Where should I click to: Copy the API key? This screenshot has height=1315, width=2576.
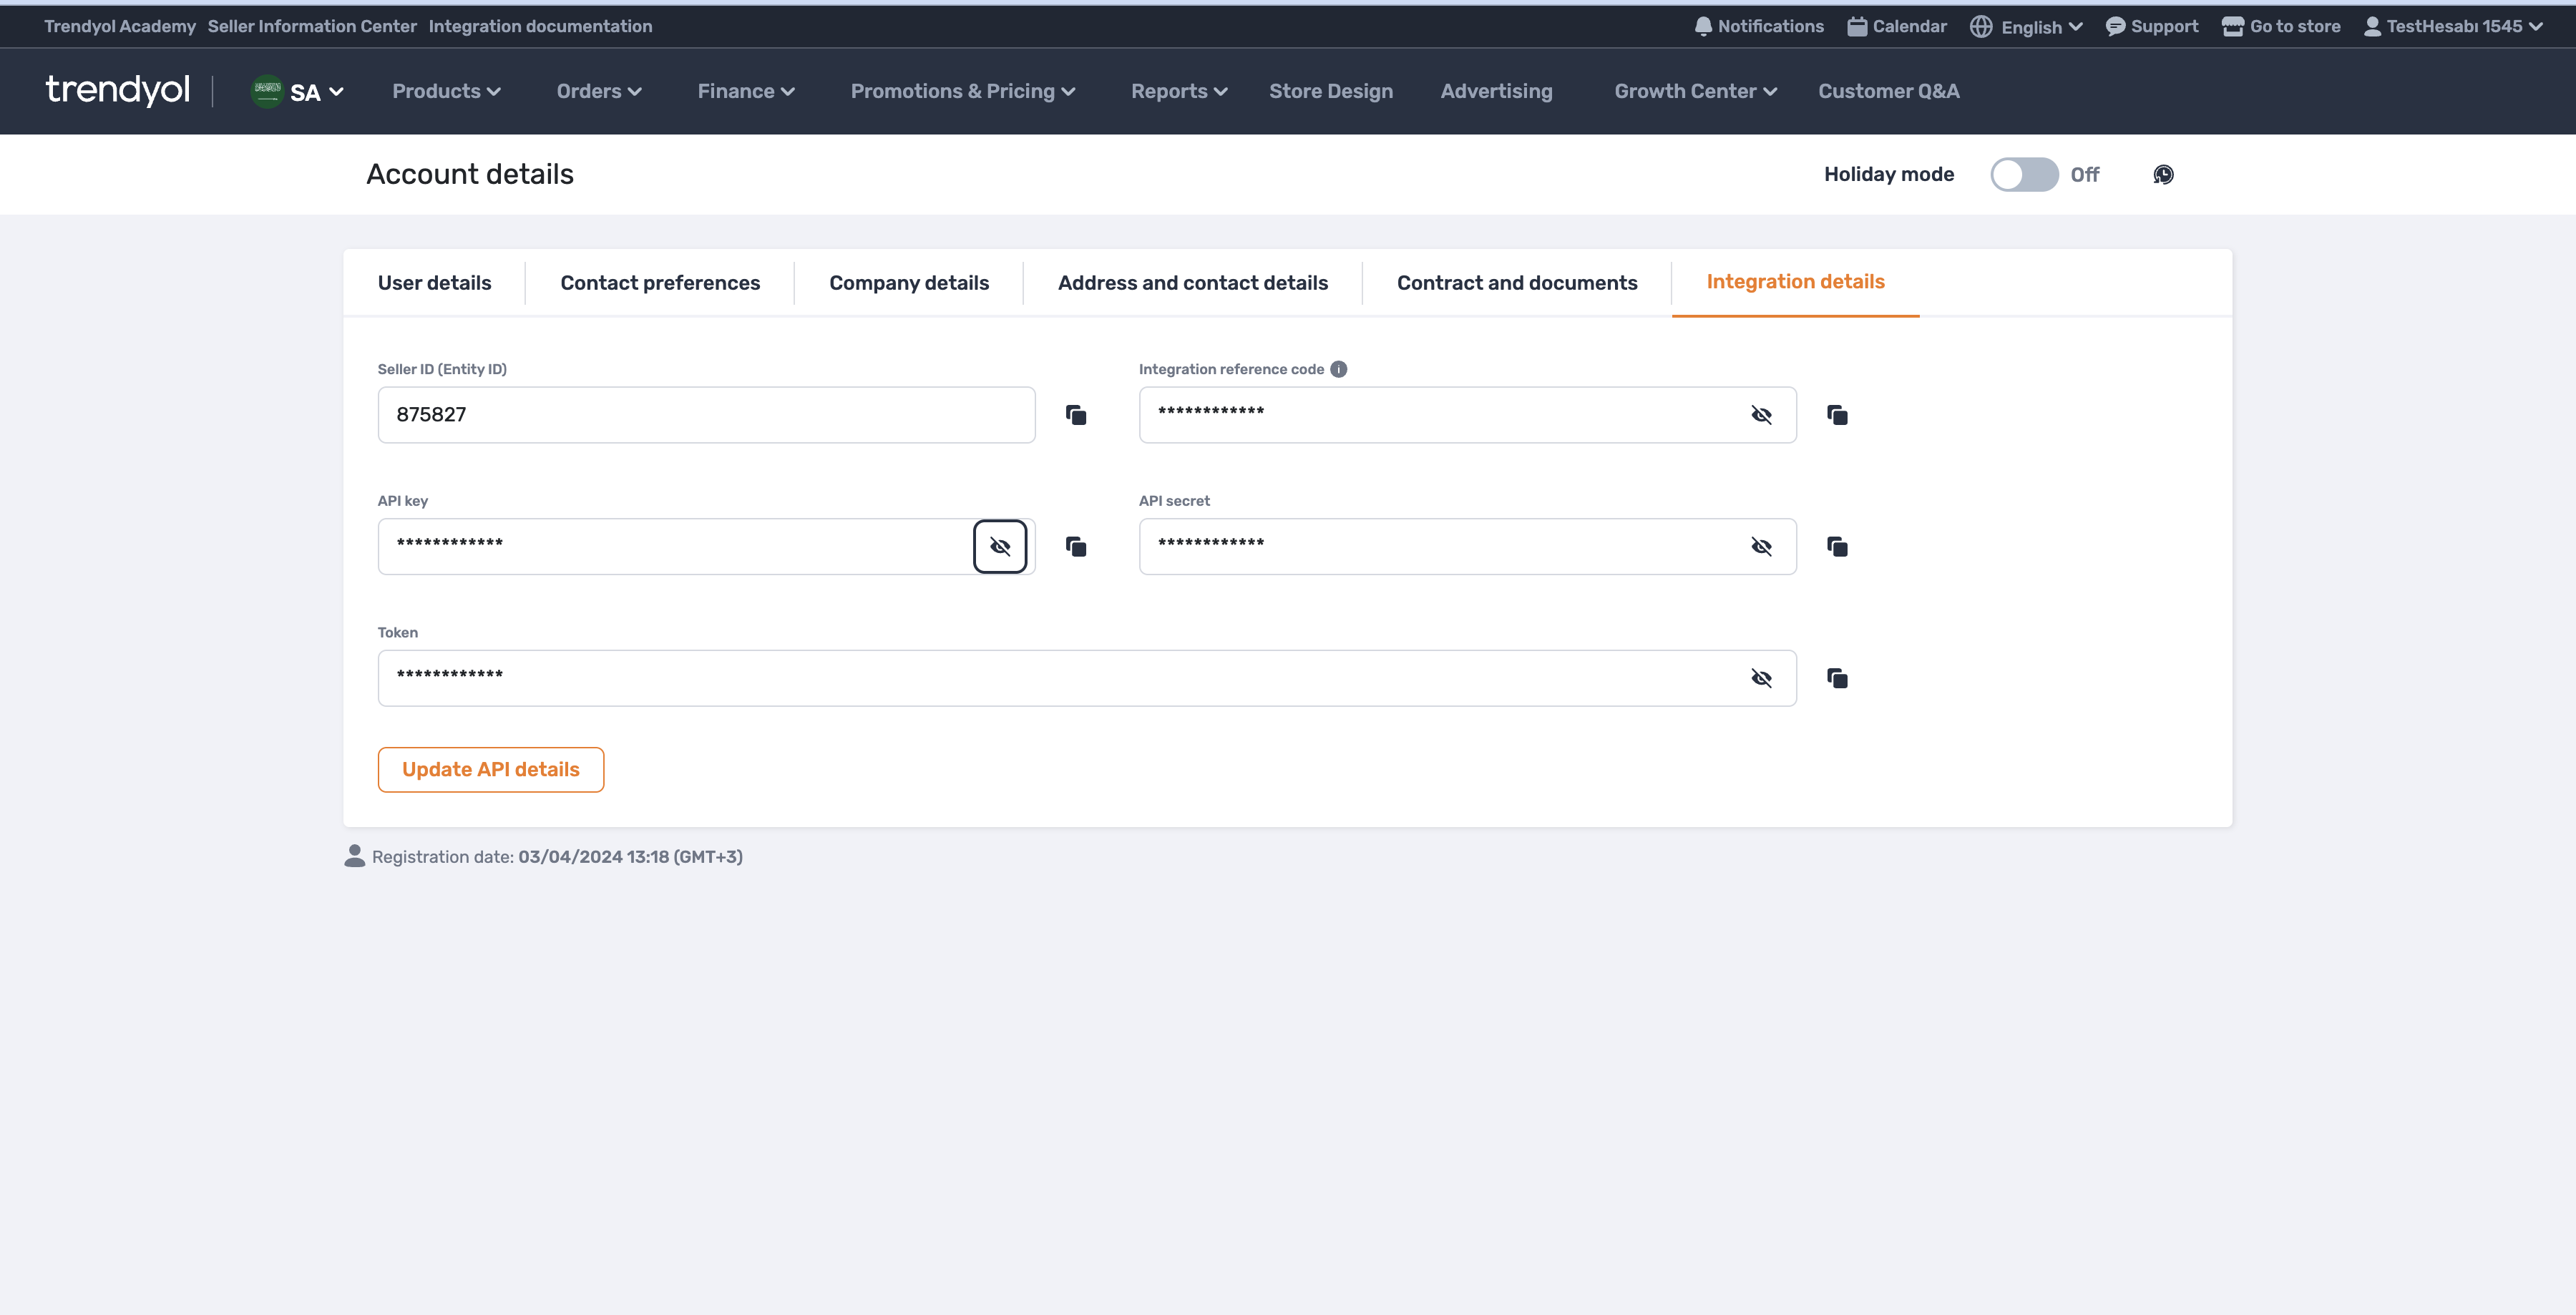pos(1076,547)
